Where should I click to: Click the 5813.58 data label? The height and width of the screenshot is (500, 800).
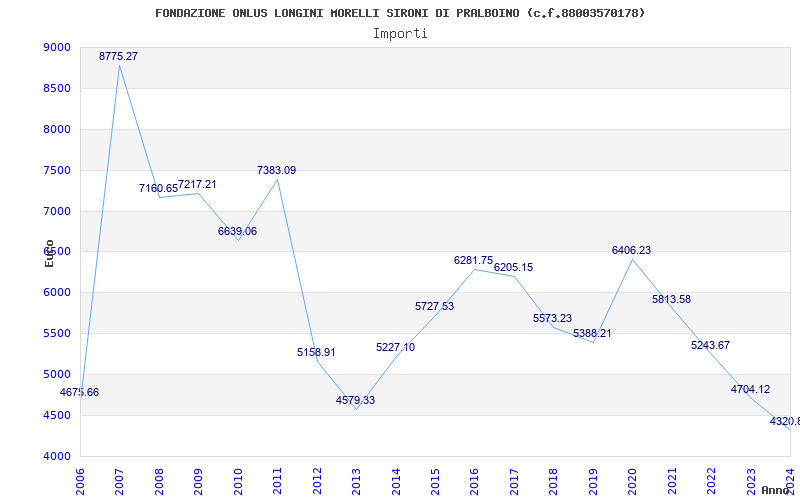click(671, 299)
